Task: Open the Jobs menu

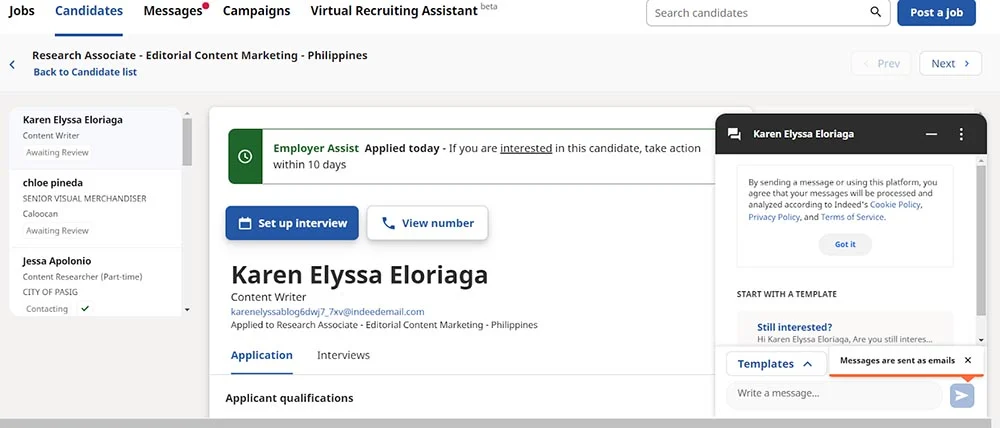Action: point(22,11)
